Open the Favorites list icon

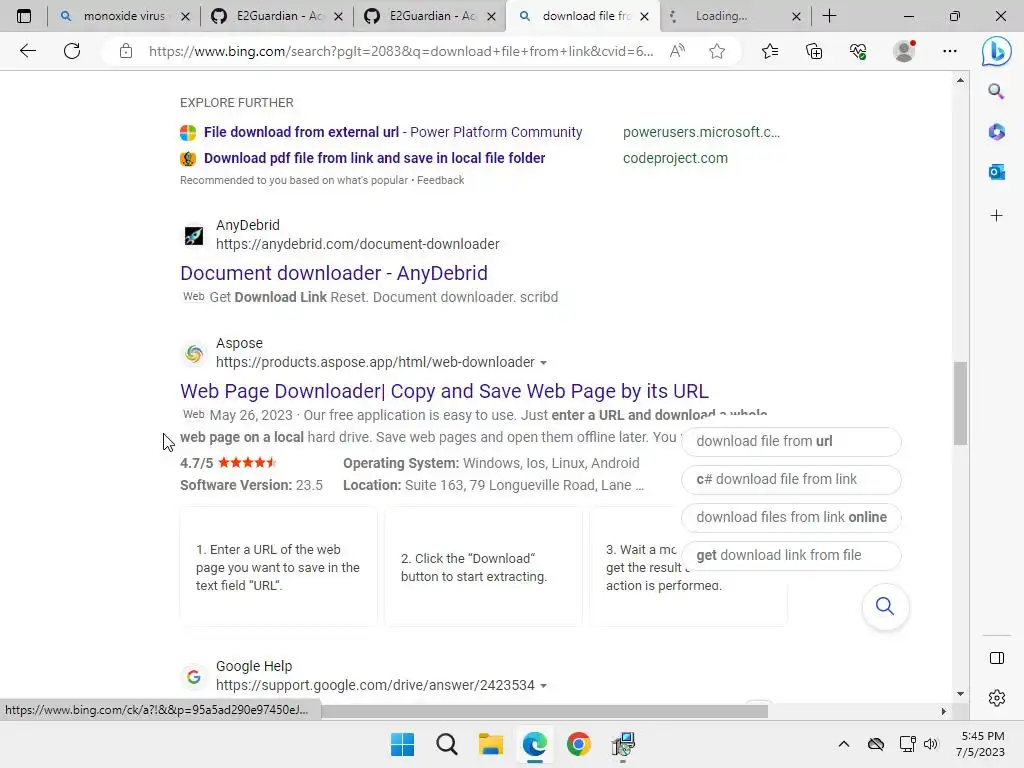point(770,51)
